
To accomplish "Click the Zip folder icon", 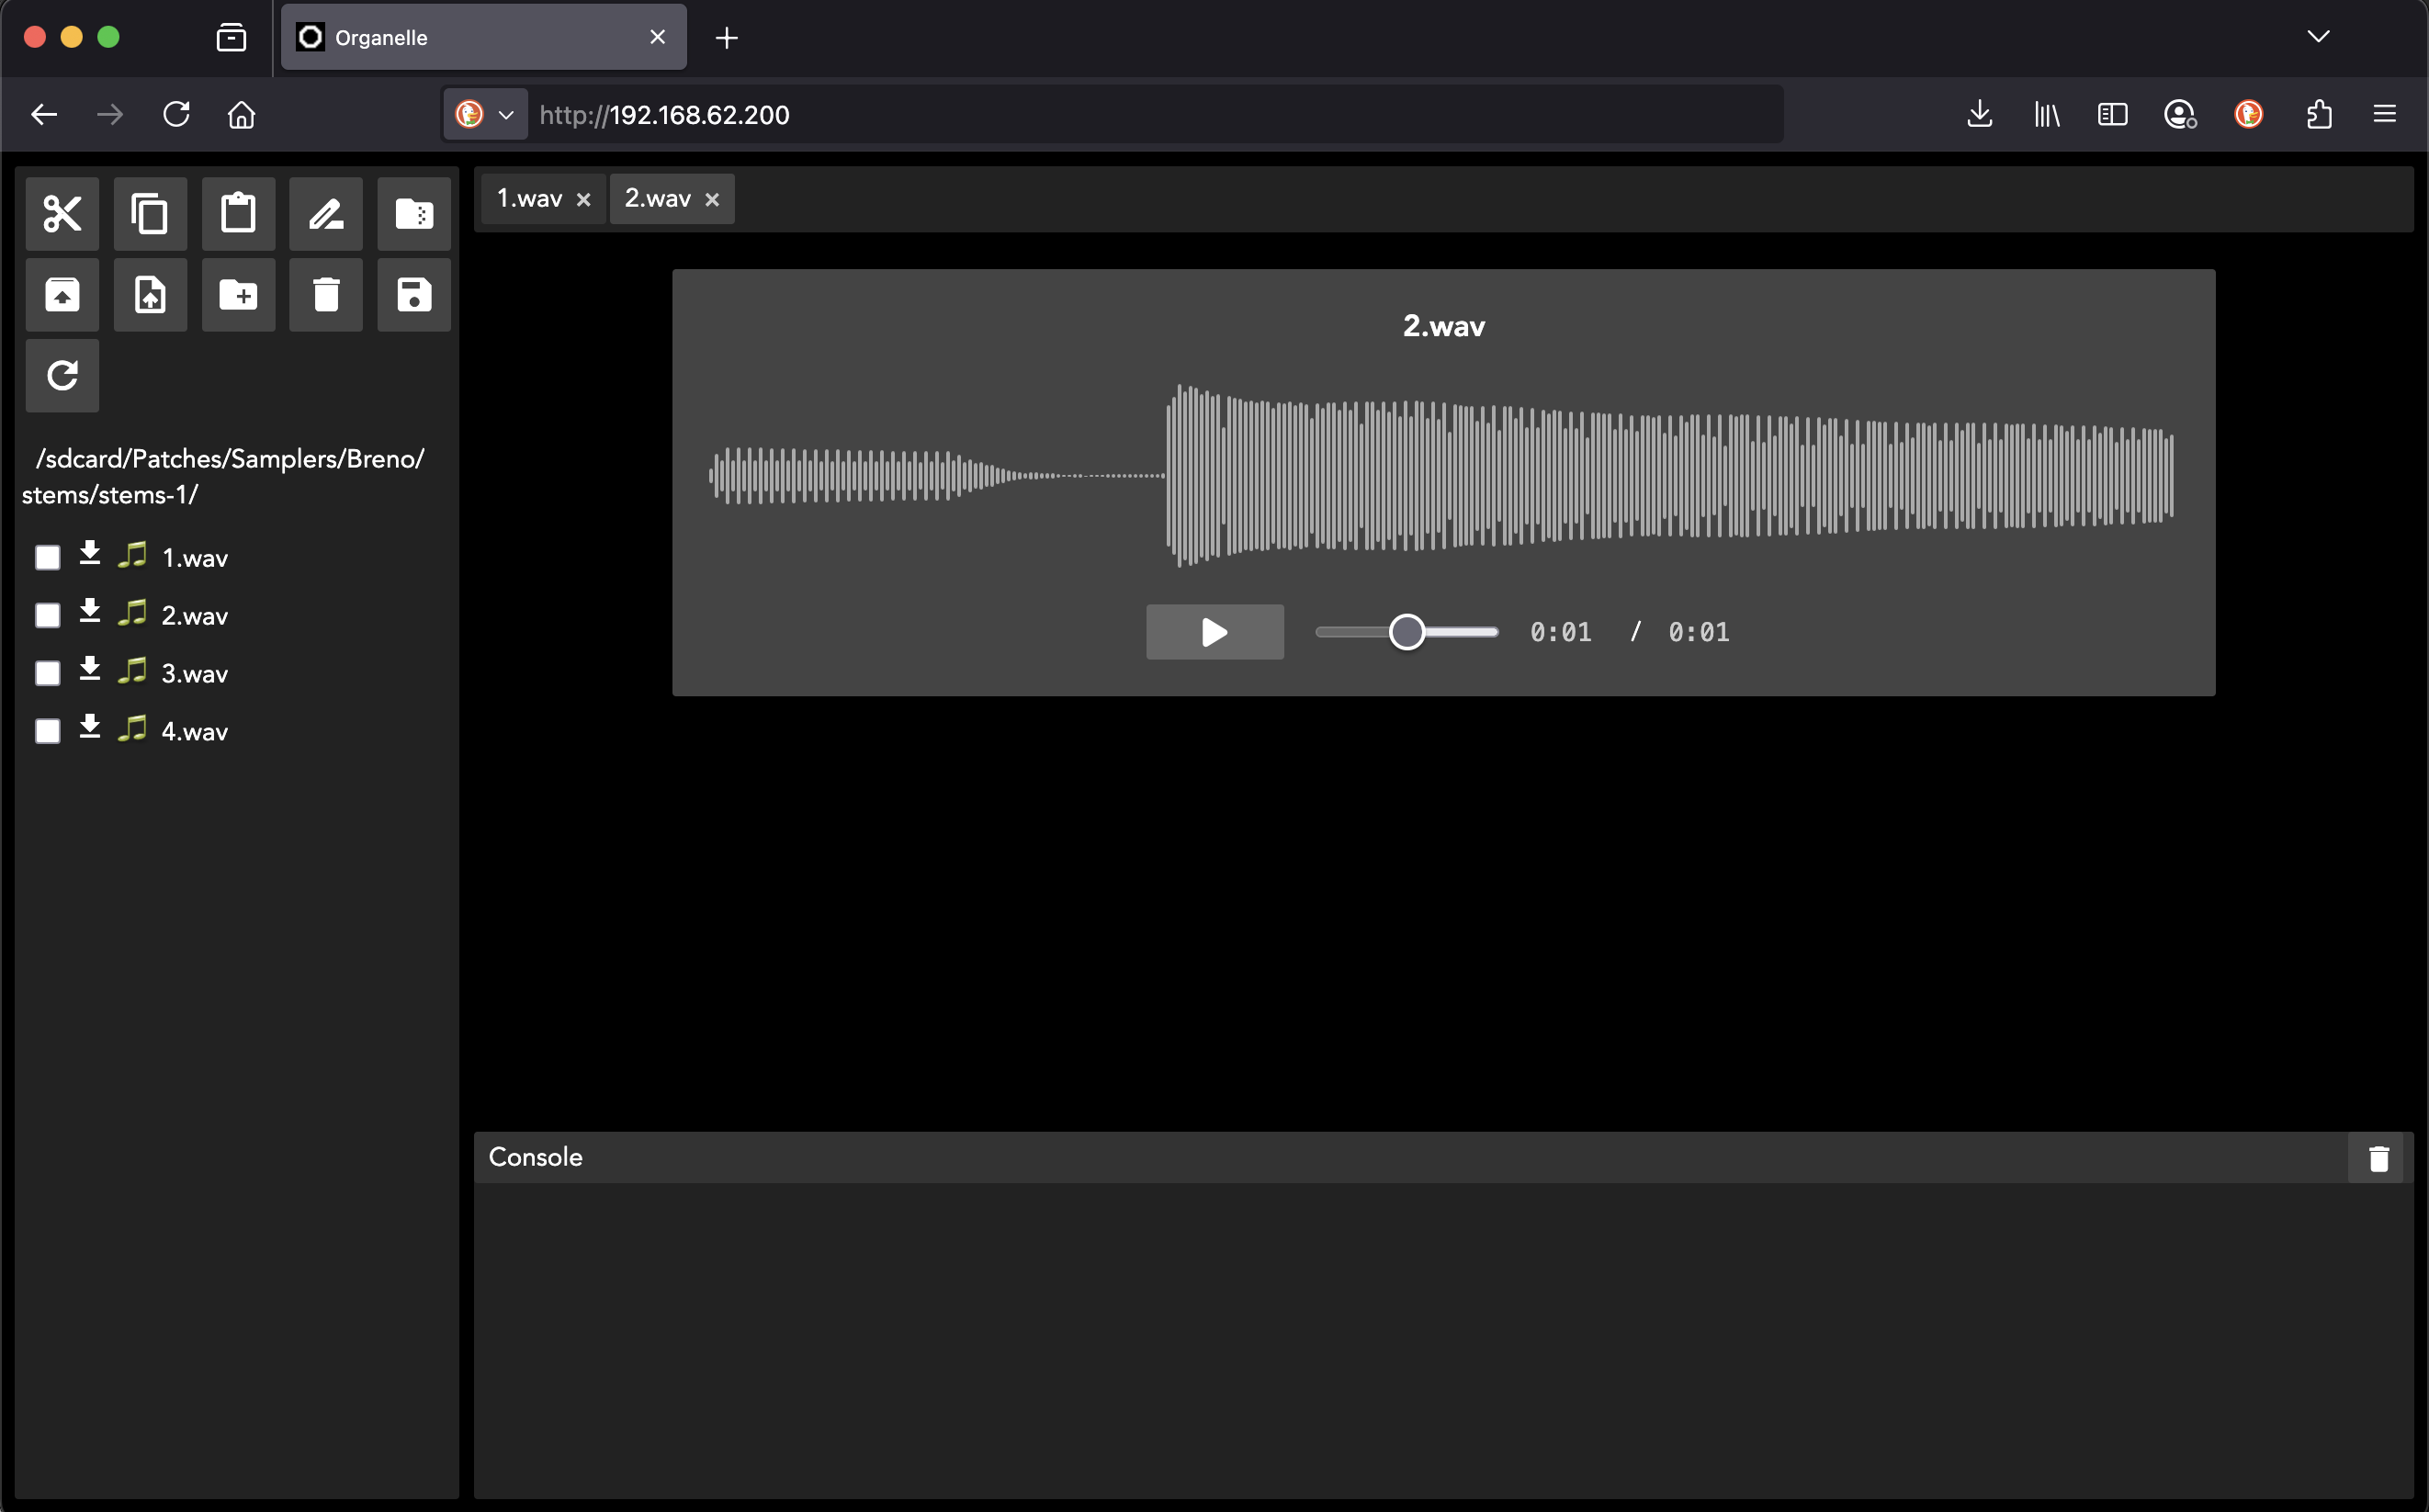I will (x=414, y=213).
